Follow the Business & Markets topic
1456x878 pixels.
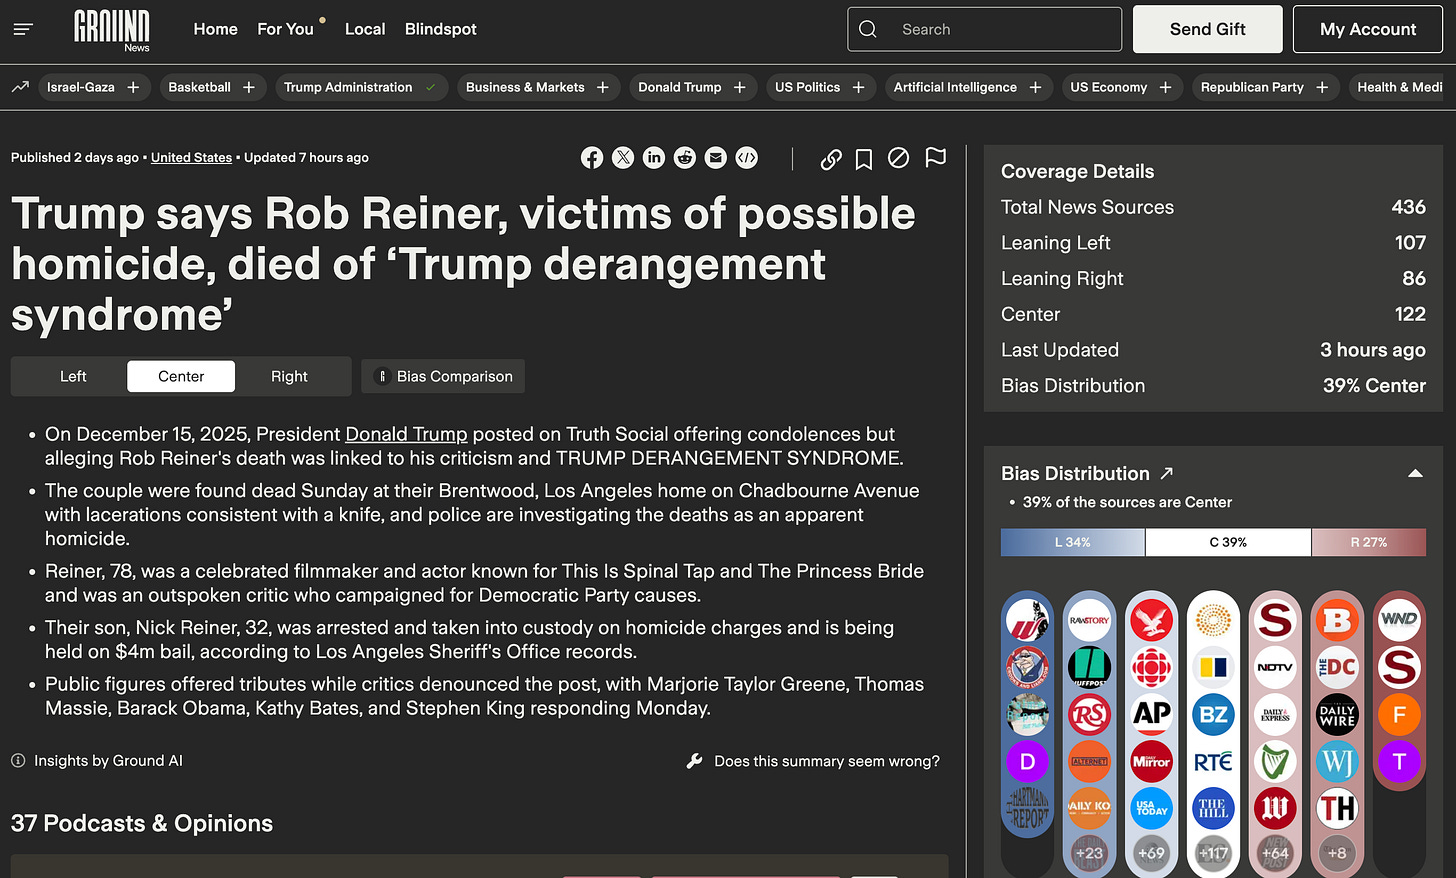point(603,87)
